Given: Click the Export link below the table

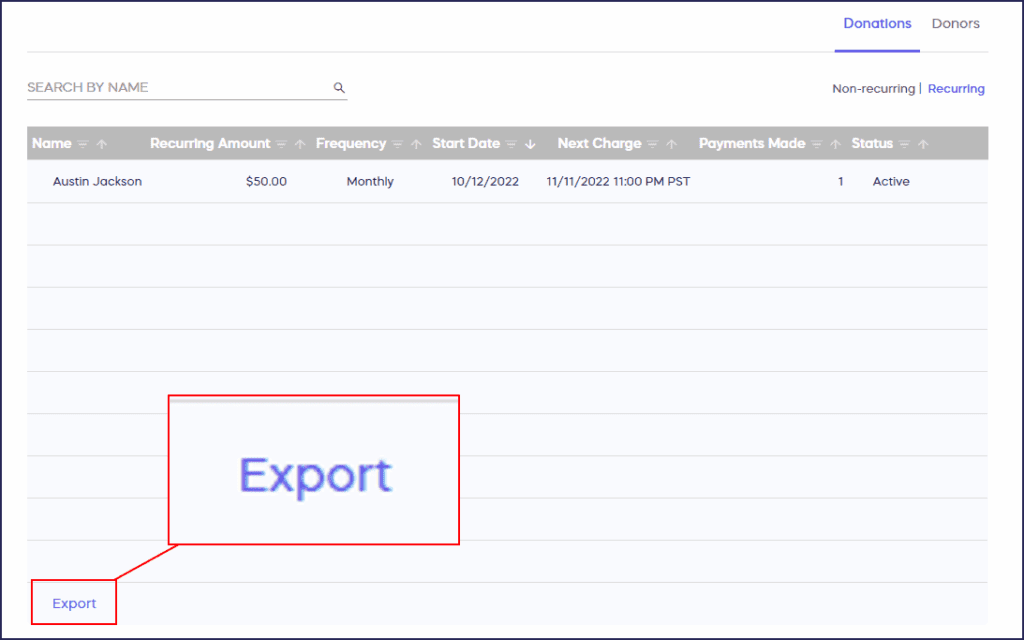Looking at the screenshot, I should coord(74,603).
